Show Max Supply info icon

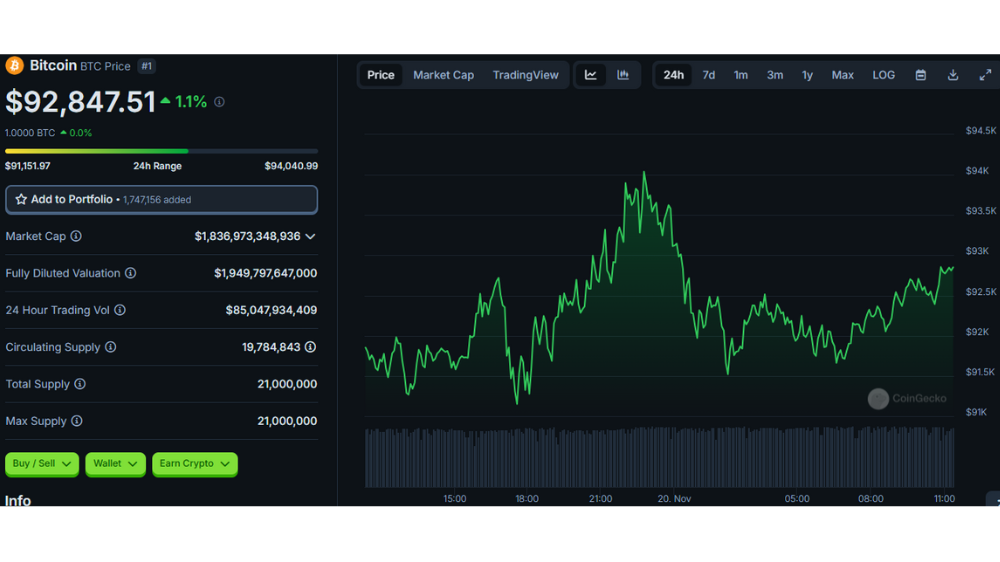pyautogui.click(x=77, y=421)
